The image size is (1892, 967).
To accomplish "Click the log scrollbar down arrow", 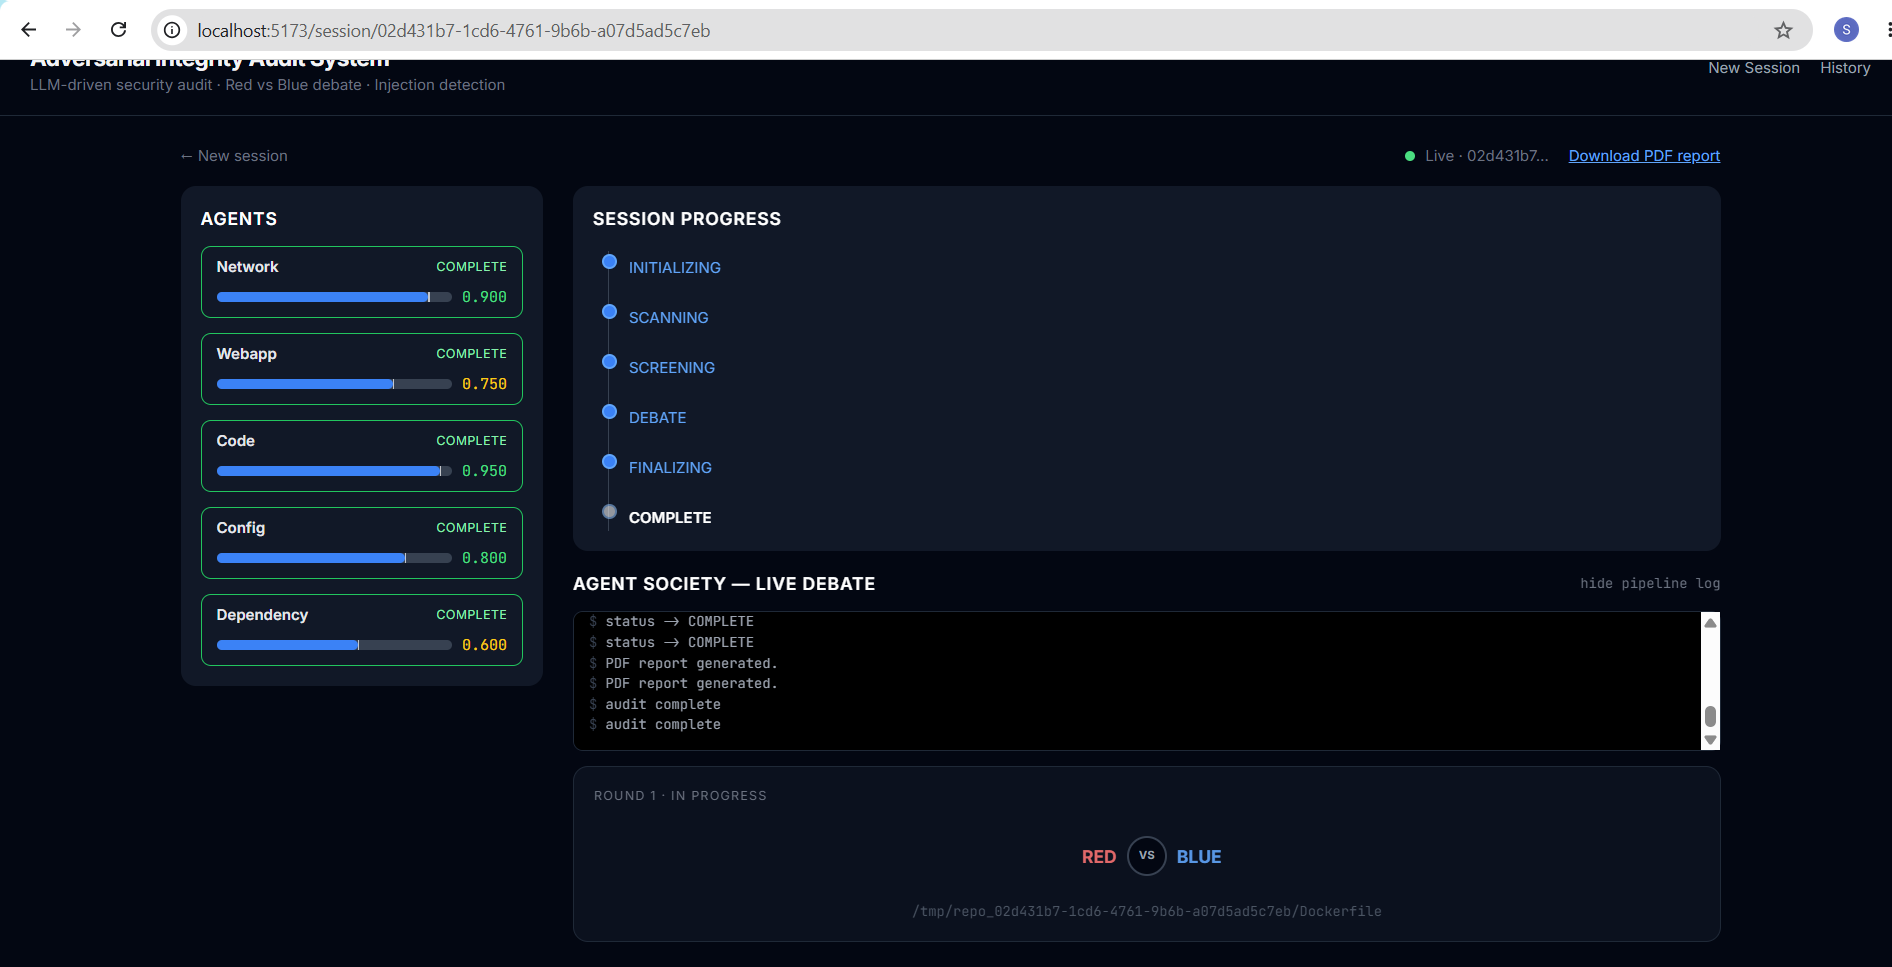I will [1710, 740].
